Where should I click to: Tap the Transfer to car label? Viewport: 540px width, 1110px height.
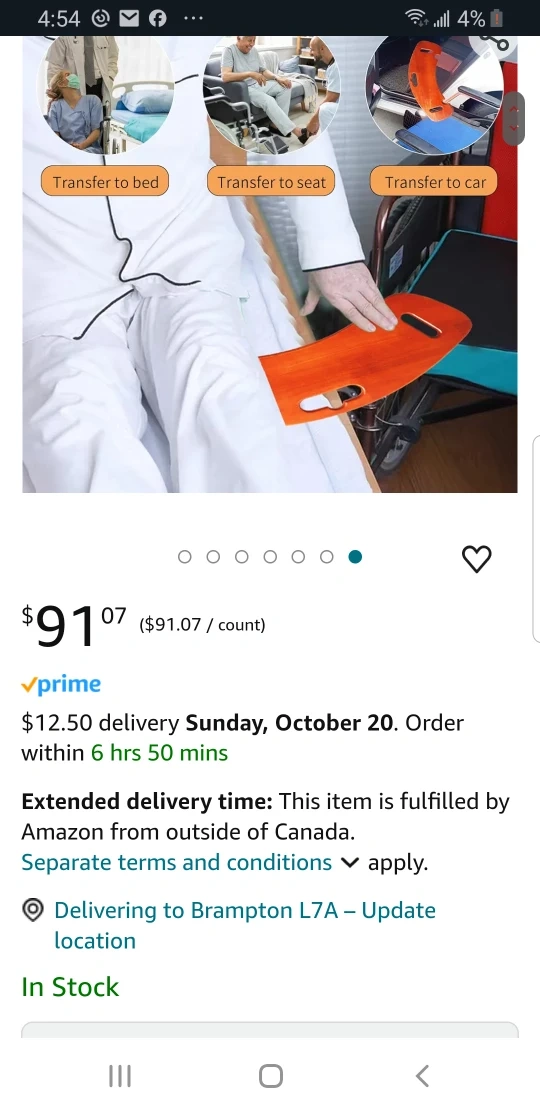[x=434, y=182]
